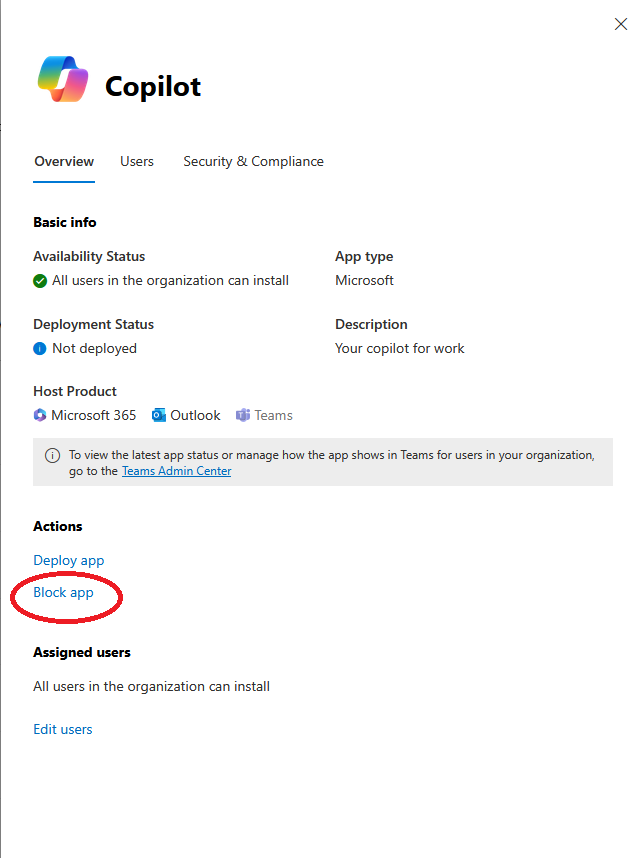Click the Not deployed text
633x858 pixels.
tap(94, 349)
